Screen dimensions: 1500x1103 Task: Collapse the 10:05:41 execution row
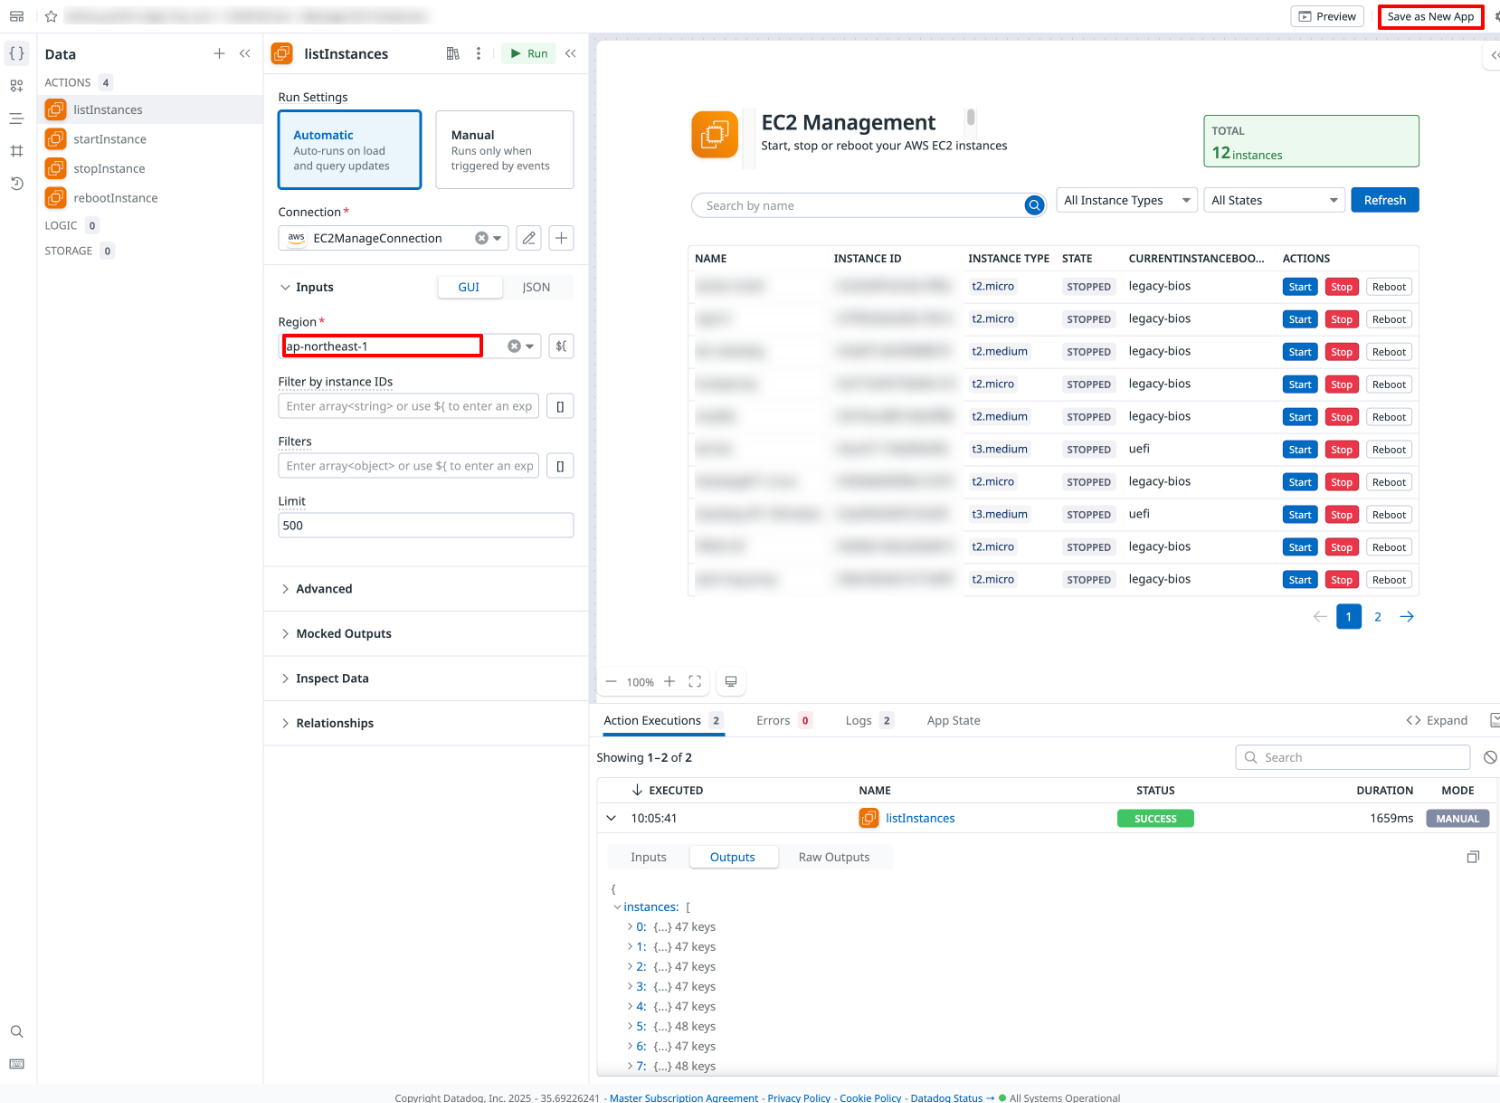click(611, 818)
